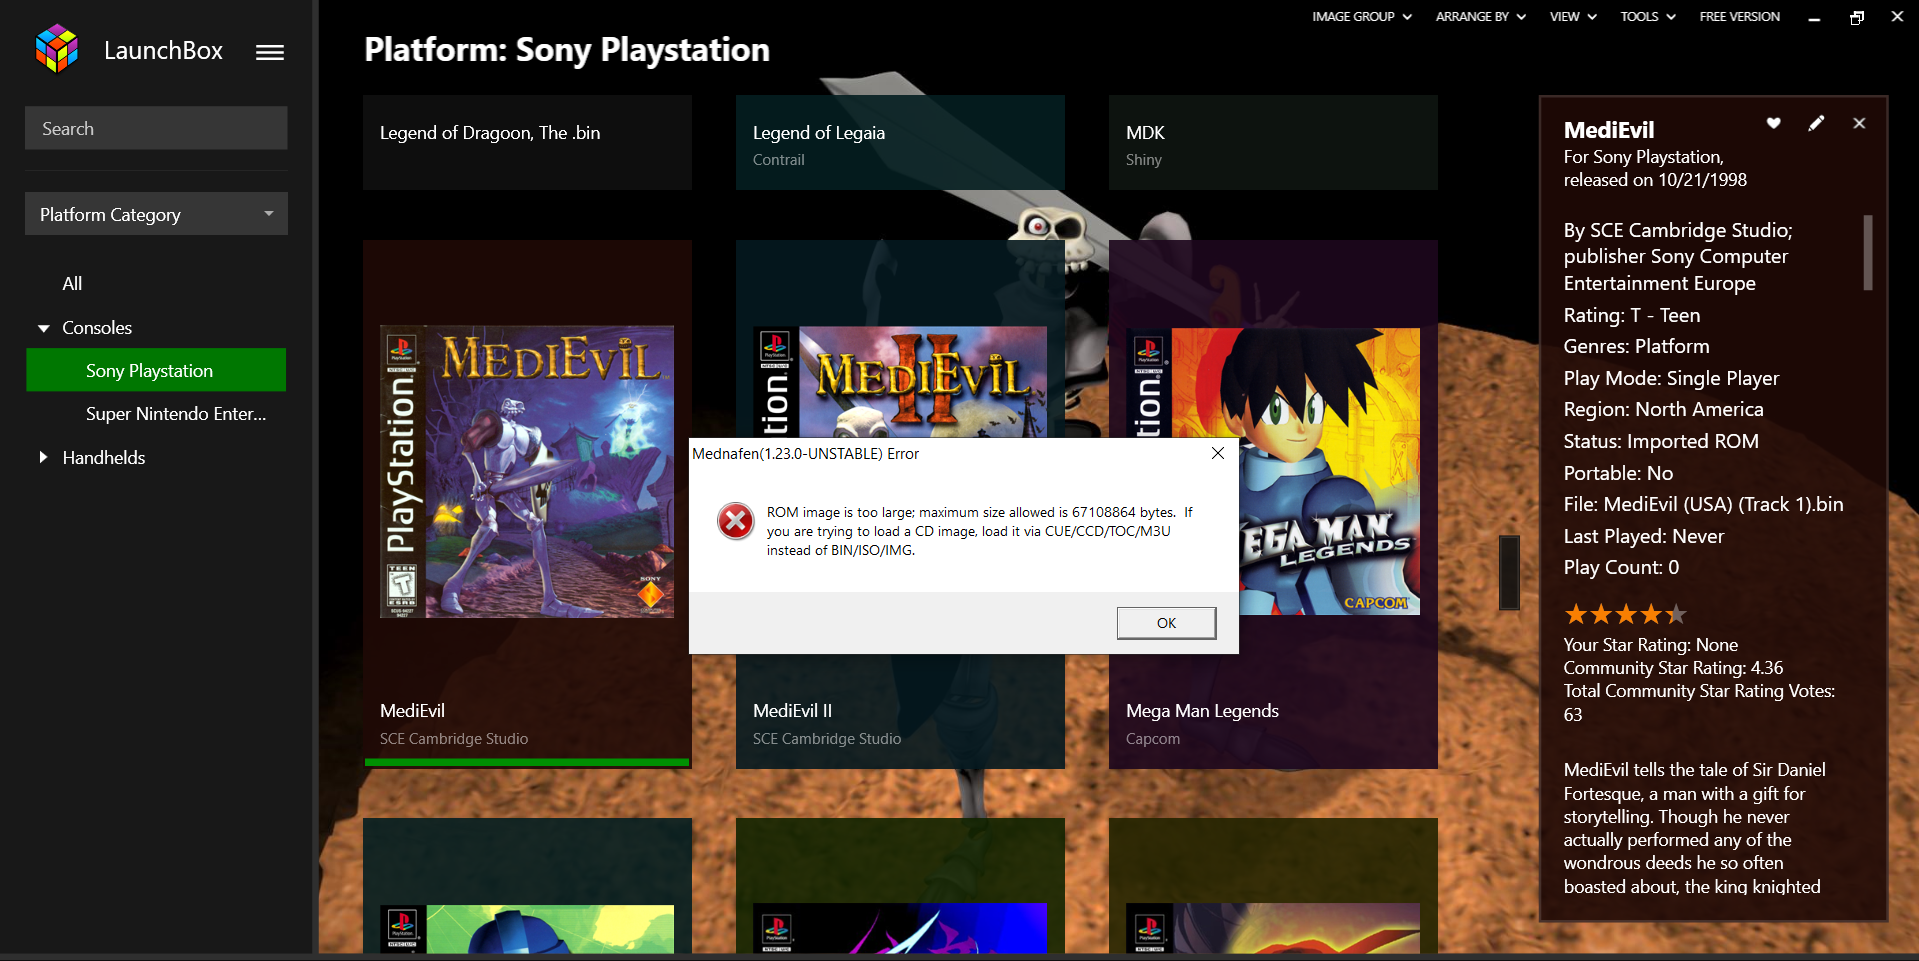
Task: Click the bottom-row blue cover thumbnail
Action: point(527,929)
